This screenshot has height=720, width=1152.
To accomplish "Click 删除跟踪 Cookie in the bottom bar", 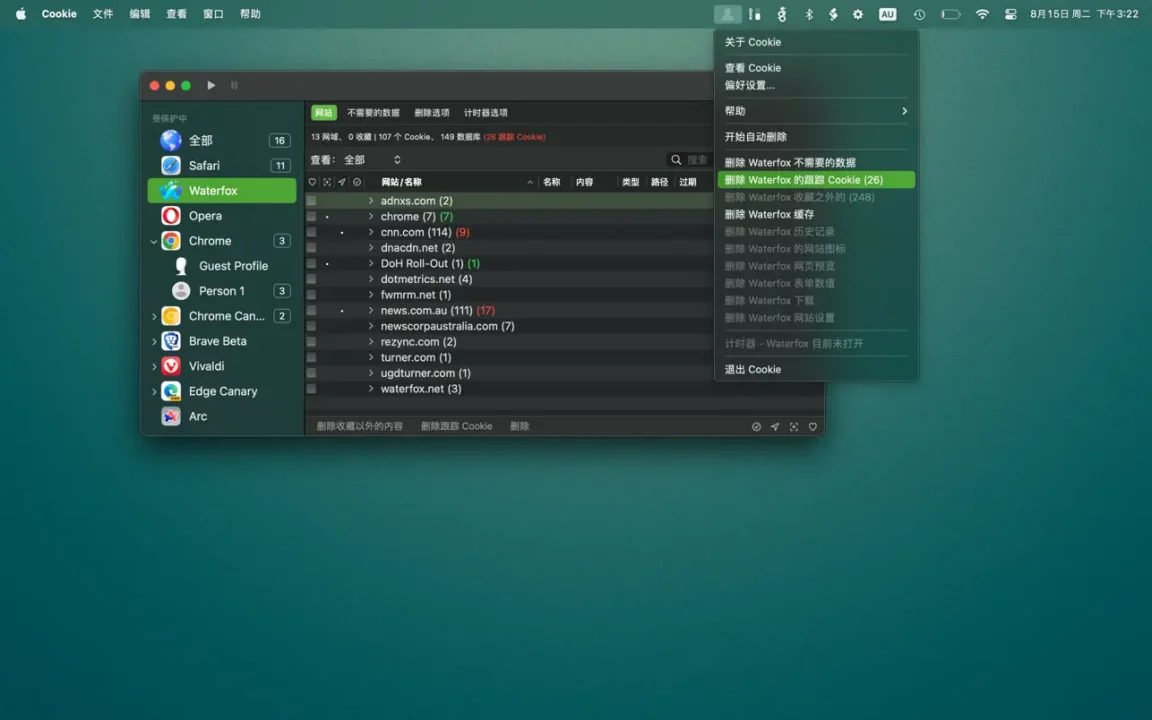I will click(456, 426).
